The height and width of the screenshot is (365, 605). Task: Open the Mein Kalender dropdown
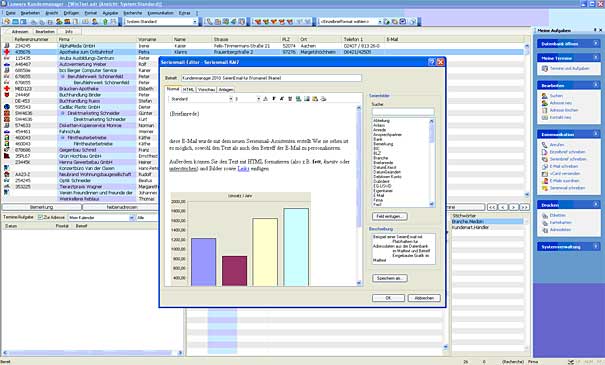coord(132,218)
